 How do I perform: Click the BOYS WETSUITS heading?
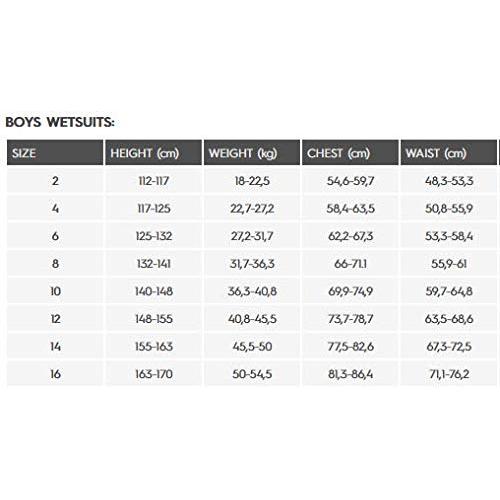pos(60,122)
